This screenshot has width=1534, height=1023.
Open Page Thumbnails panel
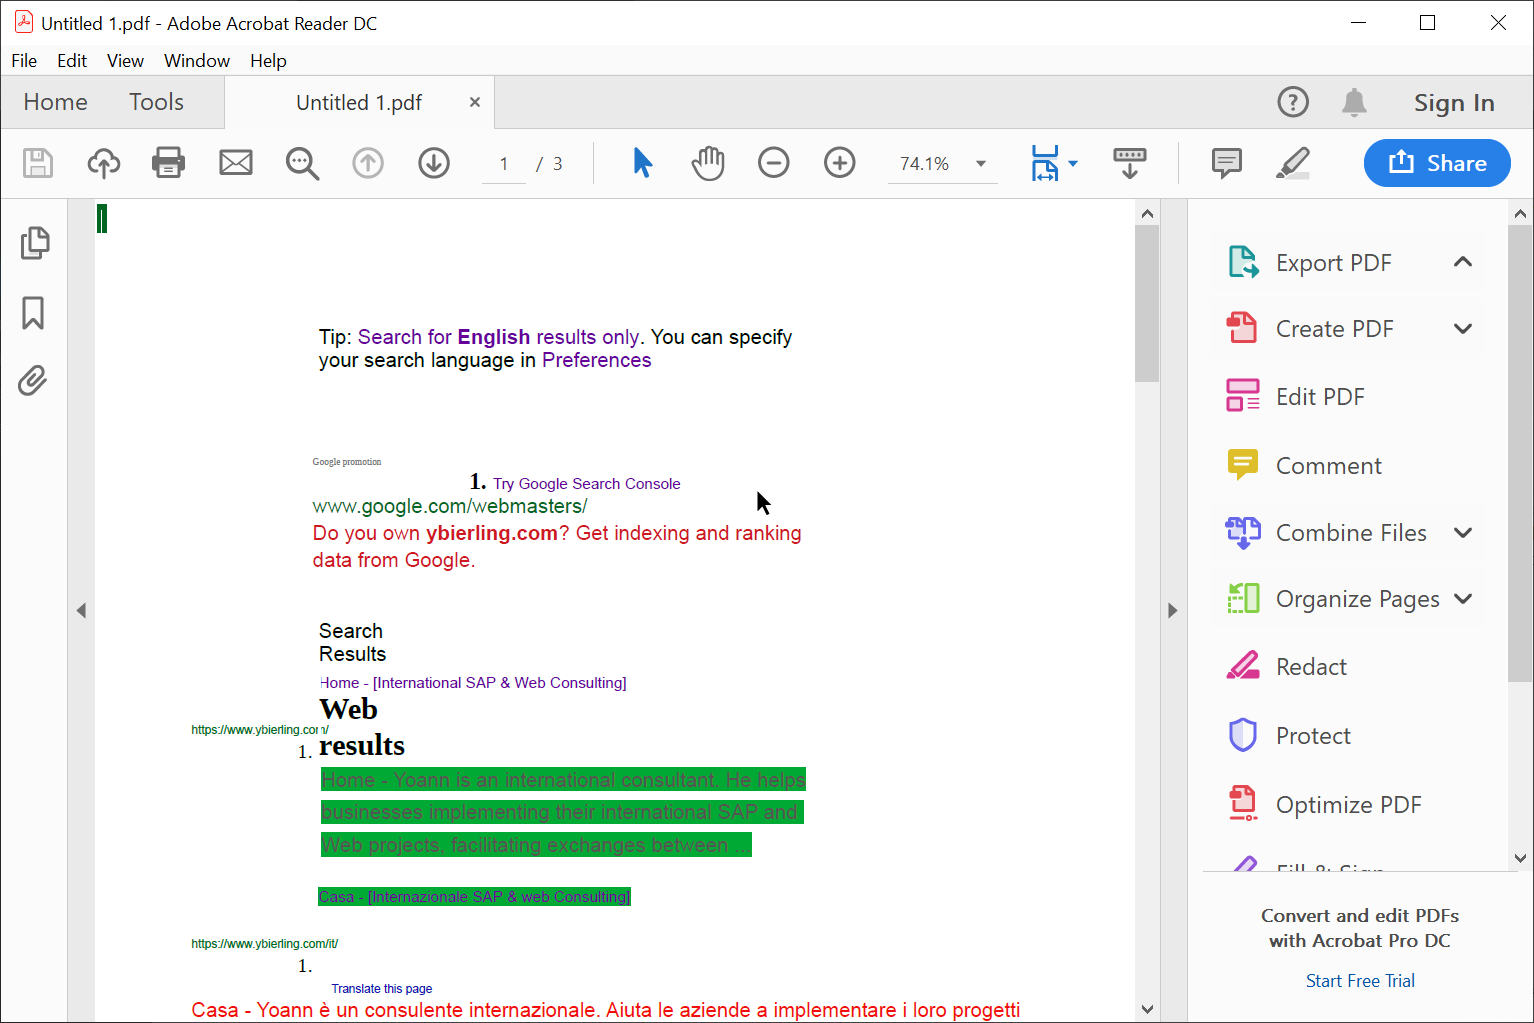click(34, 243)
